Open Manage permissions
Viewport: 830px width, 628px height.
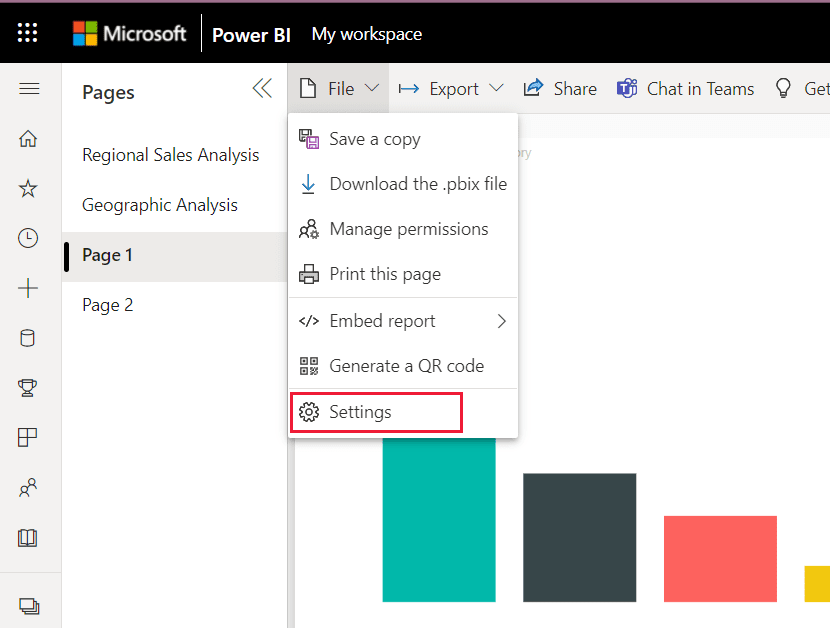coord(403,229)
